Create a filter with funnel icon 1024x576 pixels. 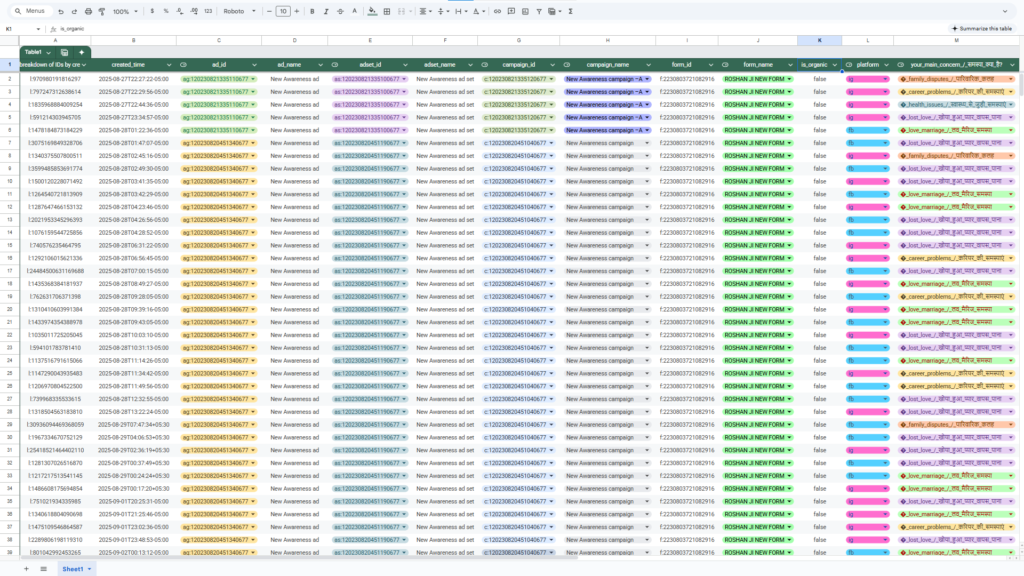[x=538, y=11]
